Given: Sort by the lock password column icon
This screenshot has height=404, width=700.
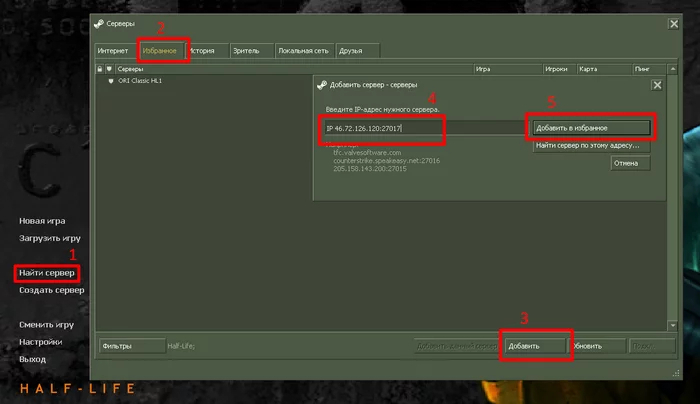Looking at the screenshot, I should tap(100, 69).
